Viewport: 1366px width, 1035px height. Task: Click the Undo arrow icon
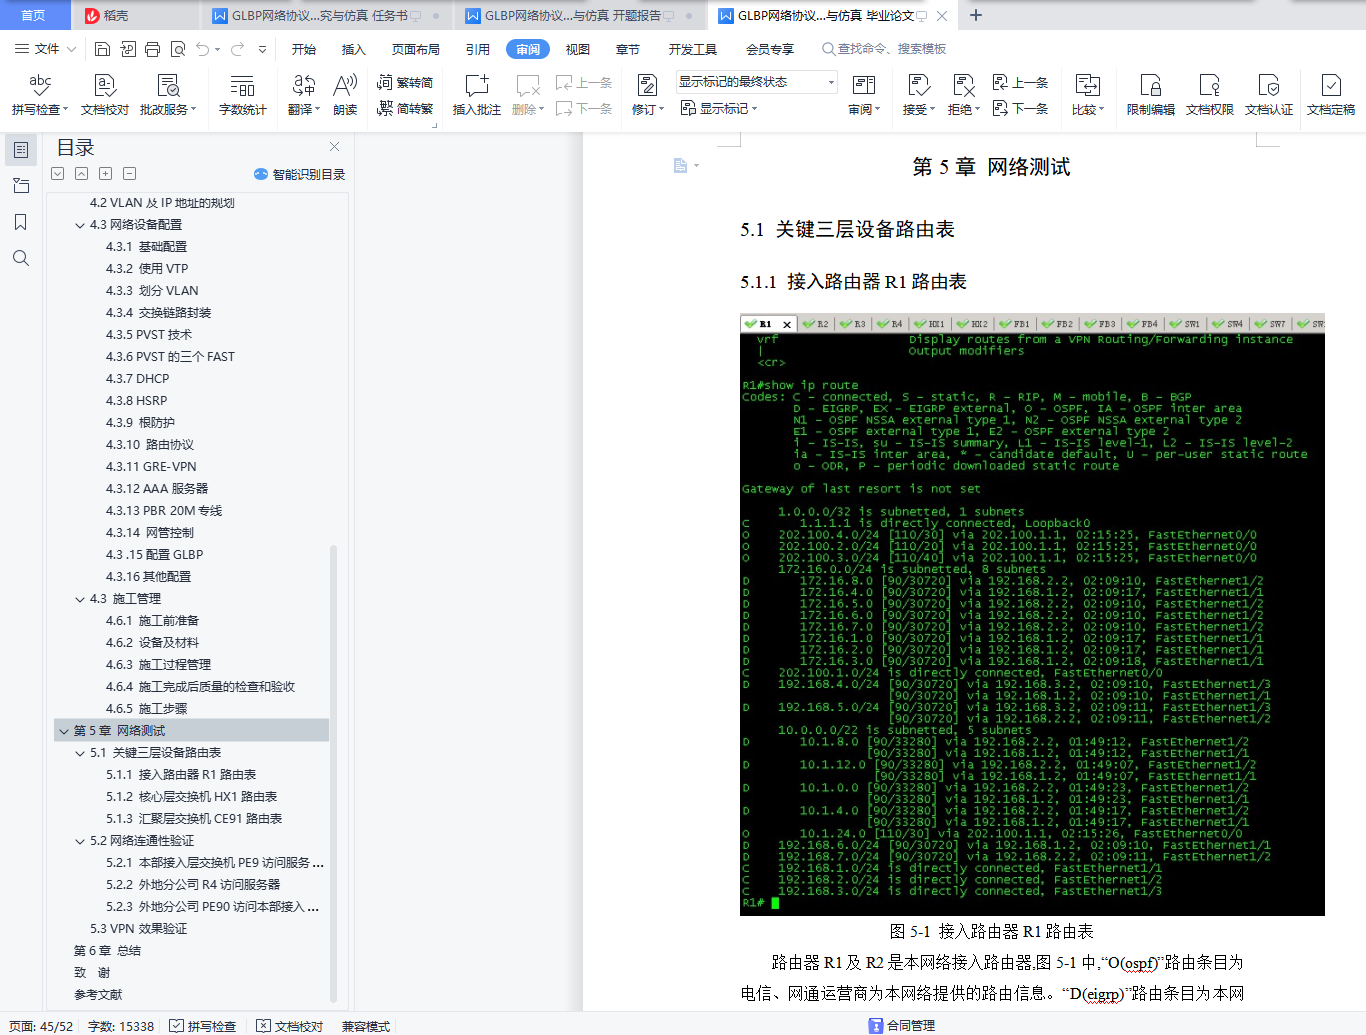(203, 49)
